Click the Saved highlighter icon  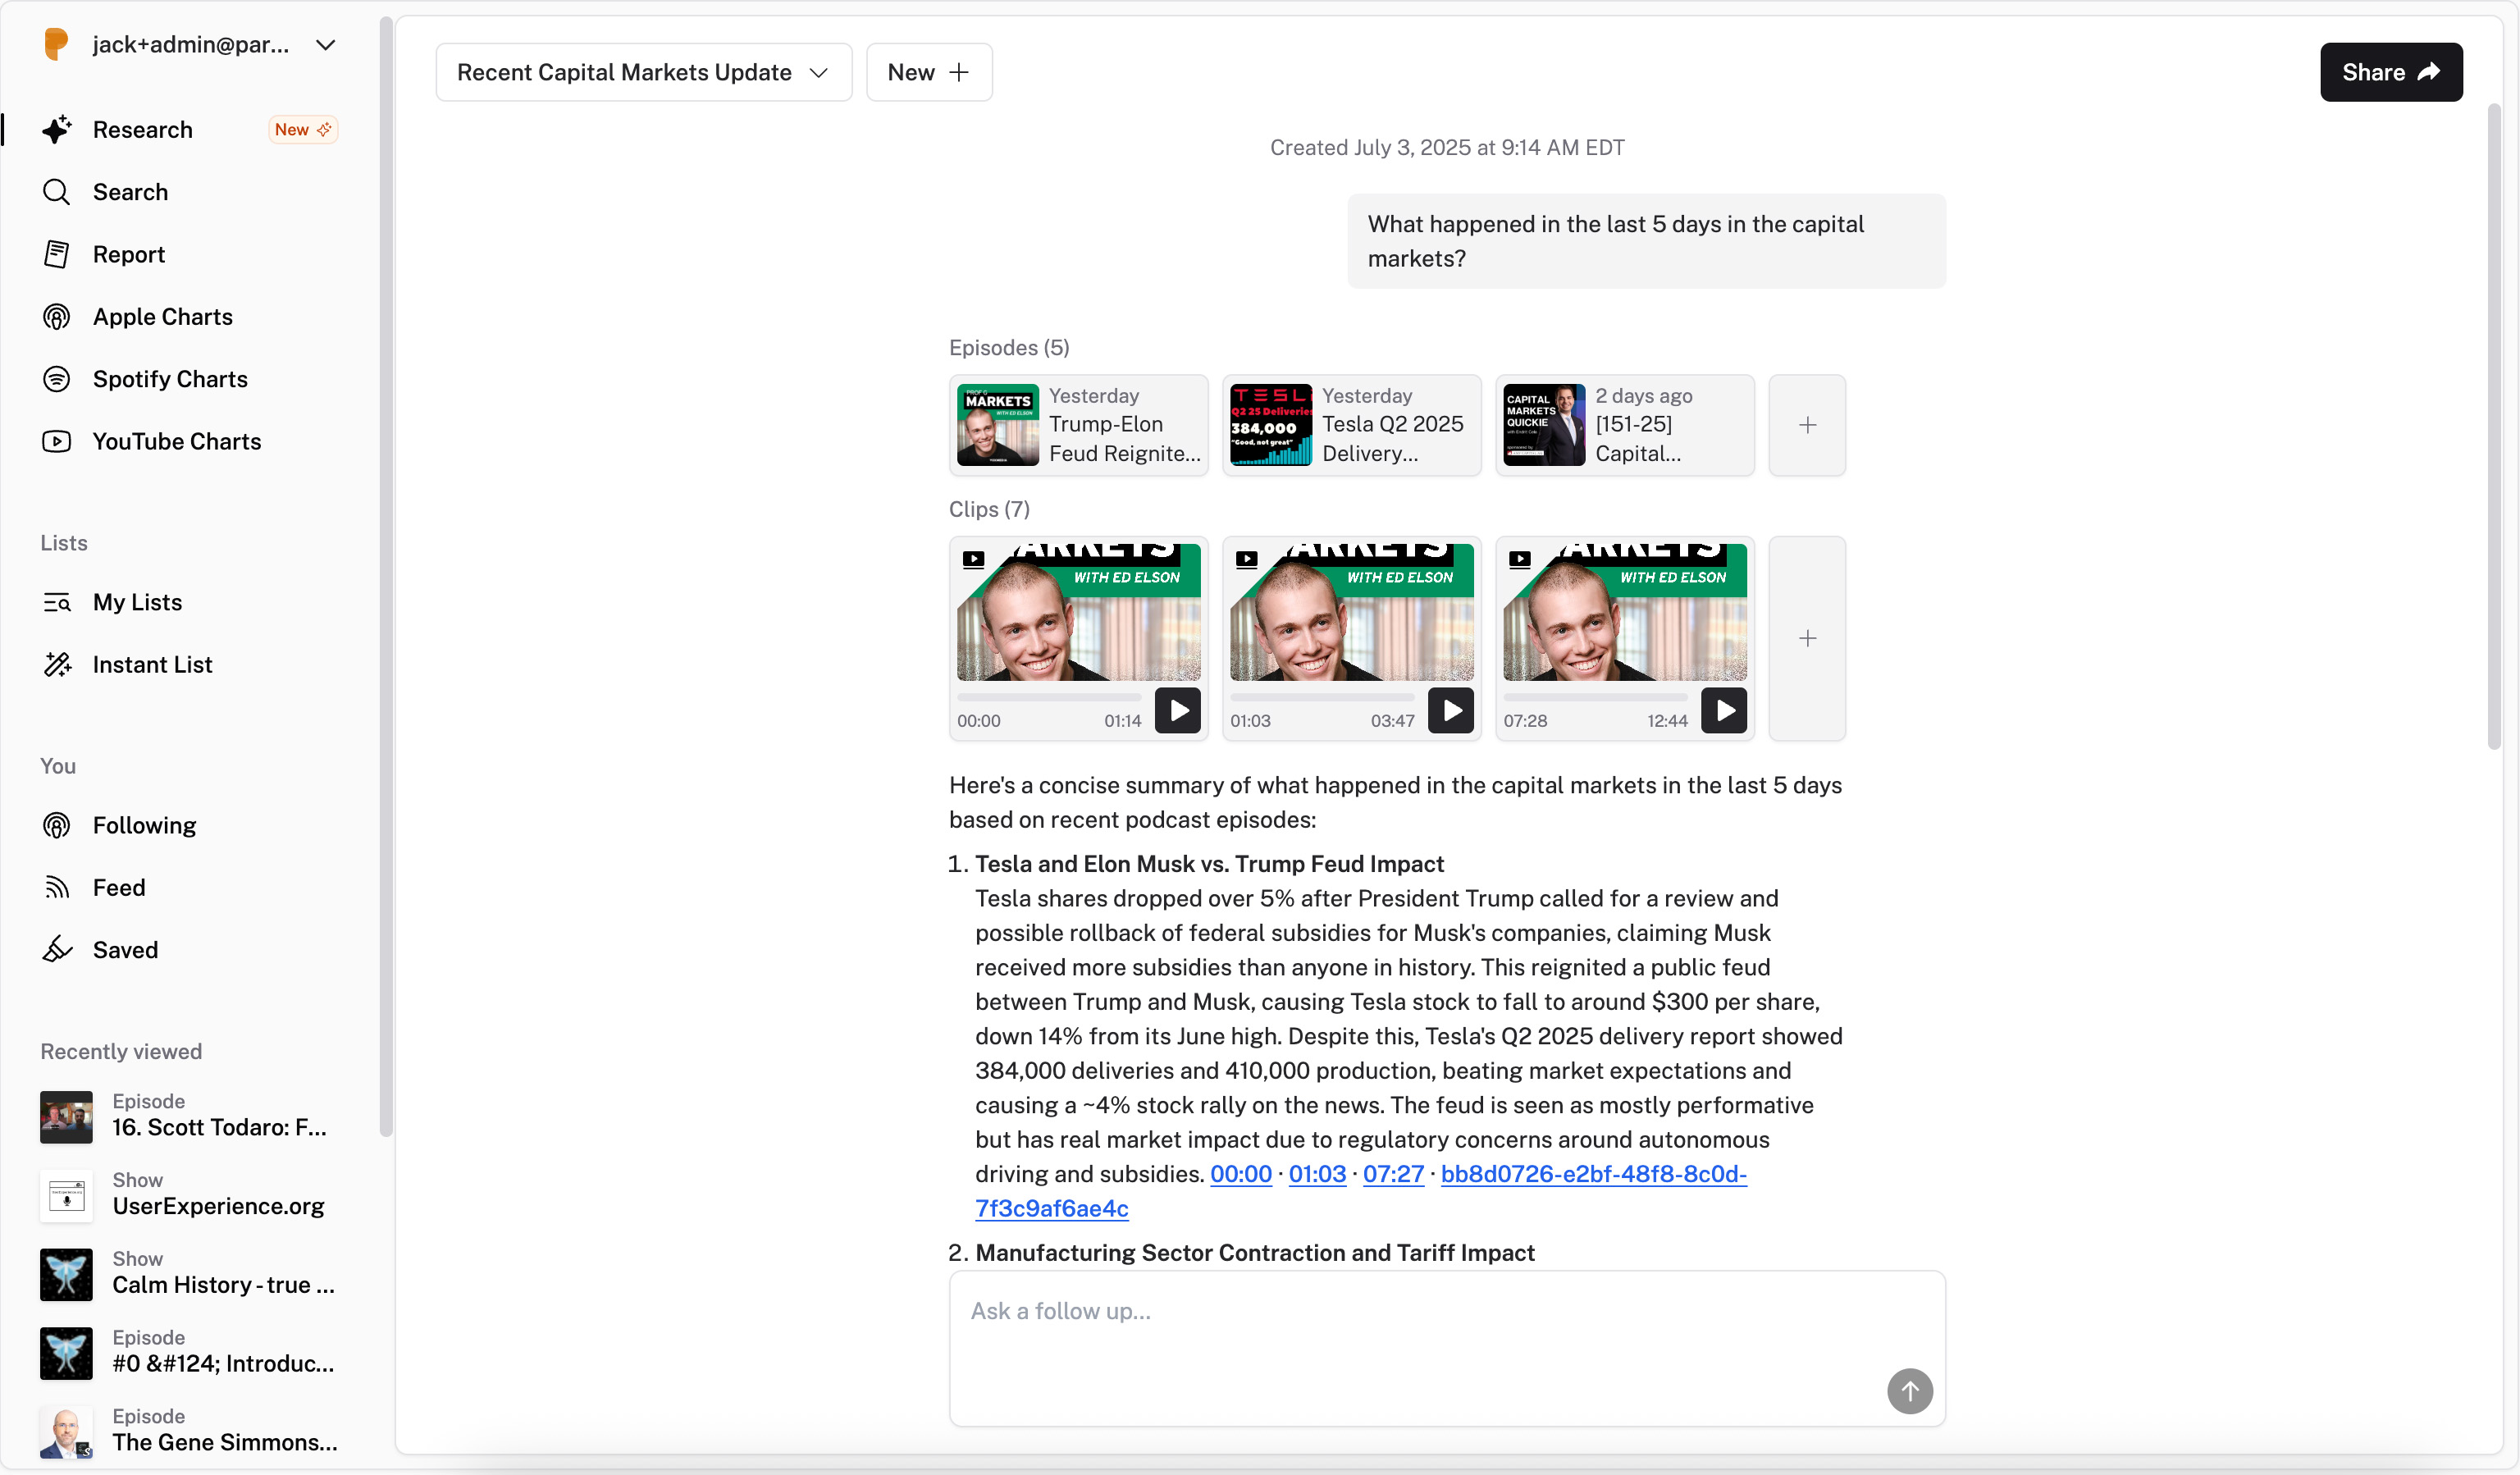click(x=57, y=949)
